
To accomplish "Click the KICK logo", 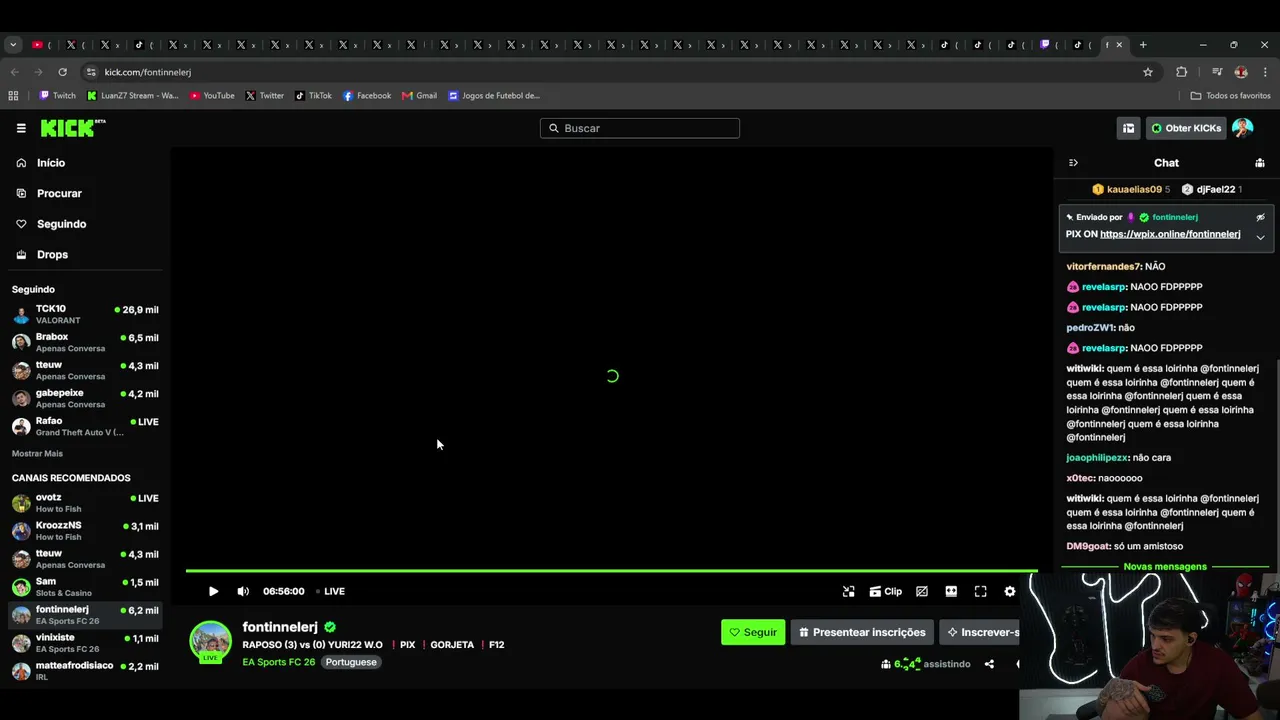I will coord(72,128).
